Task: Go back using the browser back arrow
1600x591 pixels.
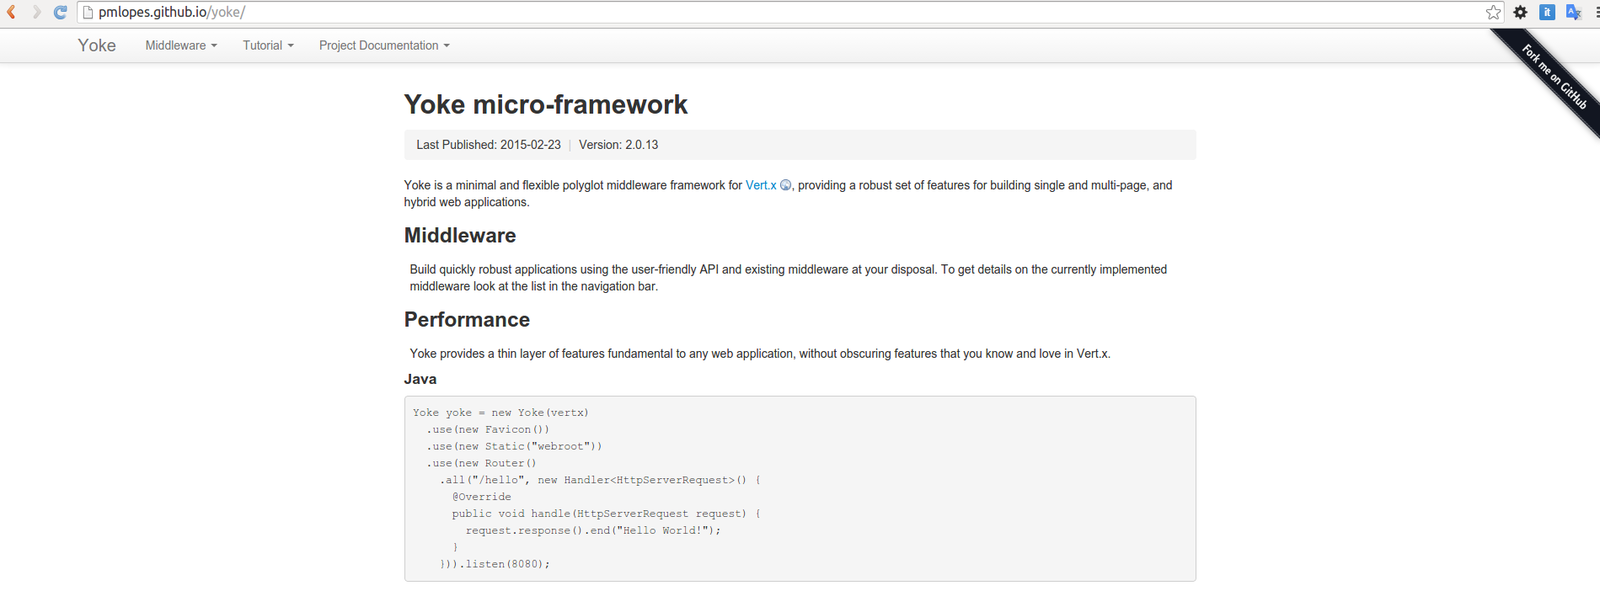Action: pyautogui.click(x=11, y=12)
